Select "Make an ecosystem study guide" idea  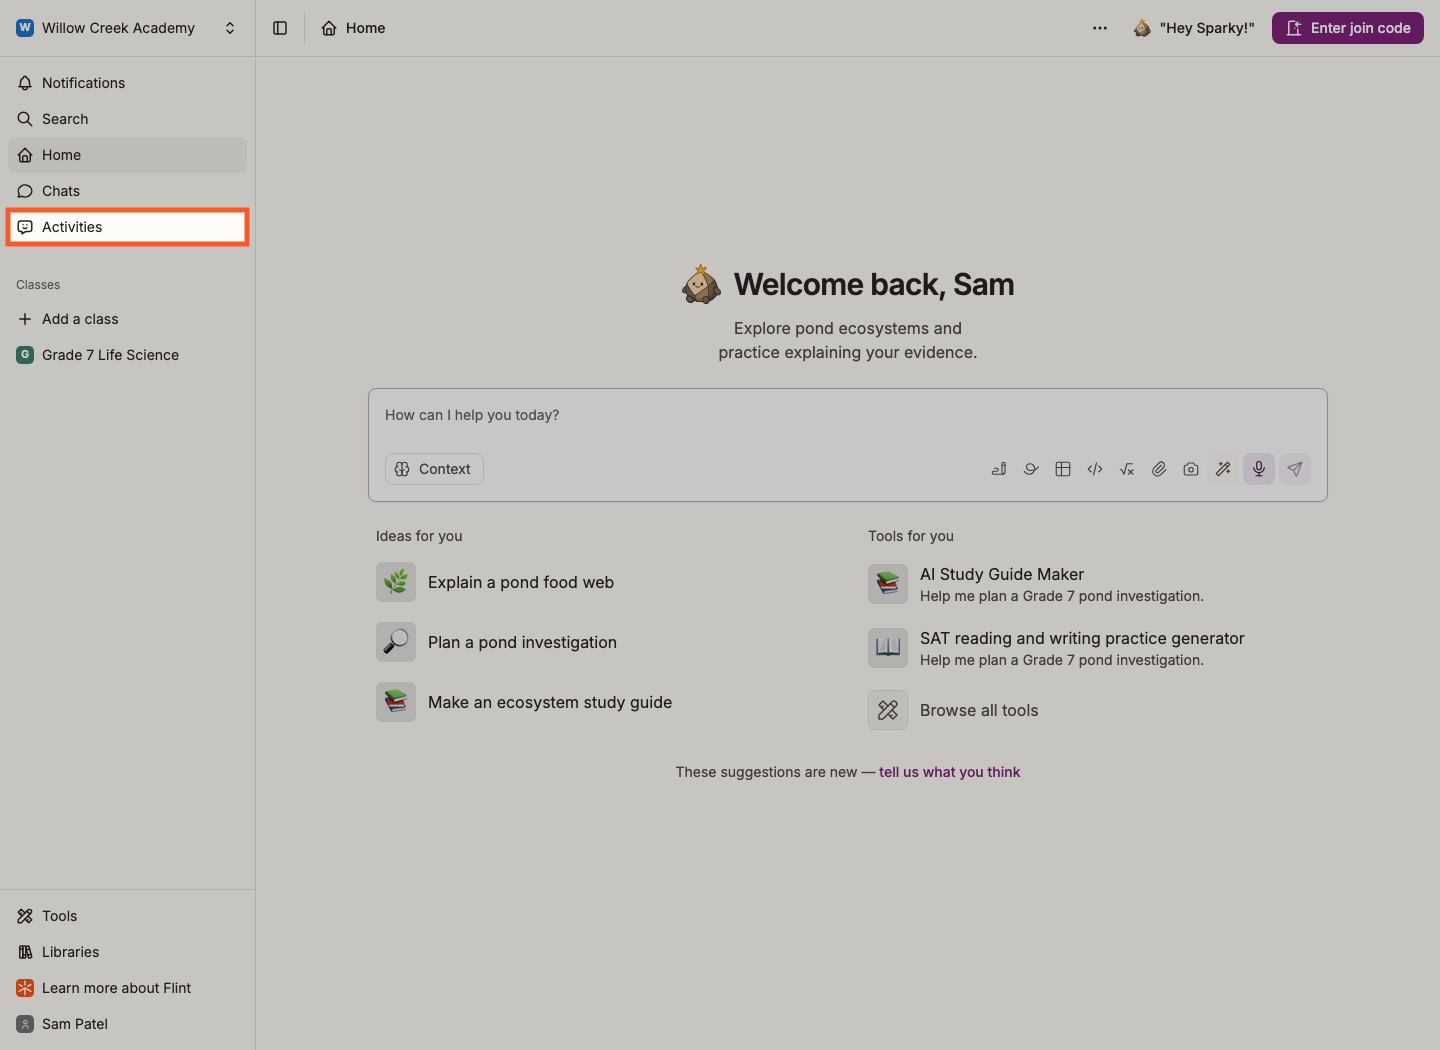525,702
